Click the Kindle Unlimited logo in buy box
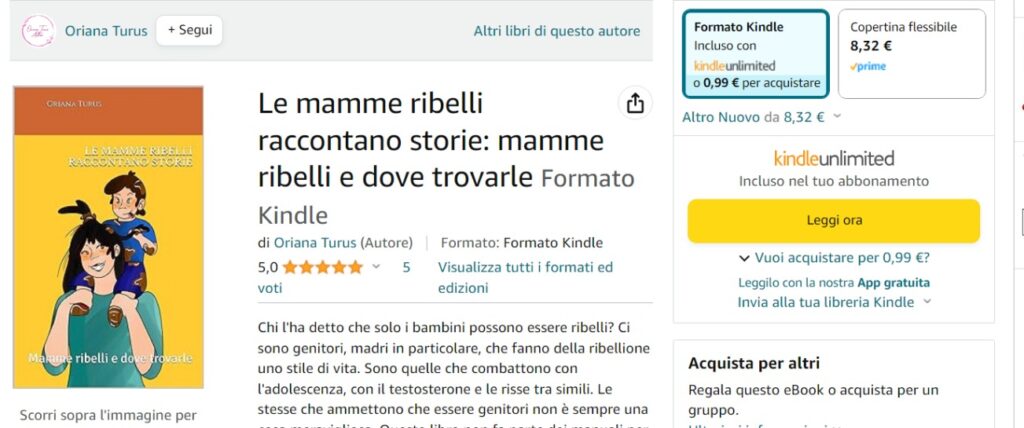Image resolution: width=1024 pixels, height=428 pixels. [833, 158]
